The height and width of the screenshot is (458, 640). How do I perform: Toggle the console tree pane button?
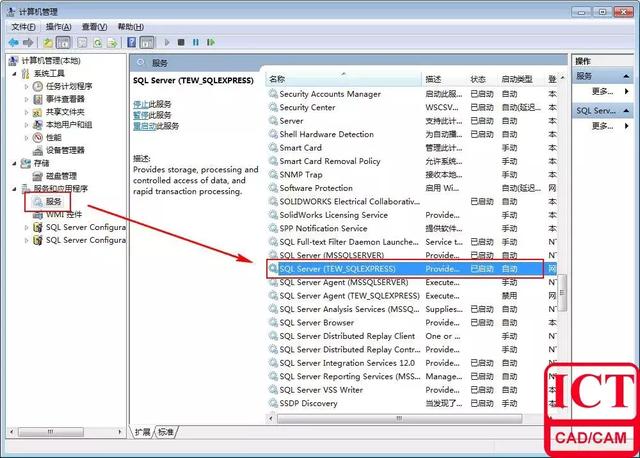pos(63,42)
